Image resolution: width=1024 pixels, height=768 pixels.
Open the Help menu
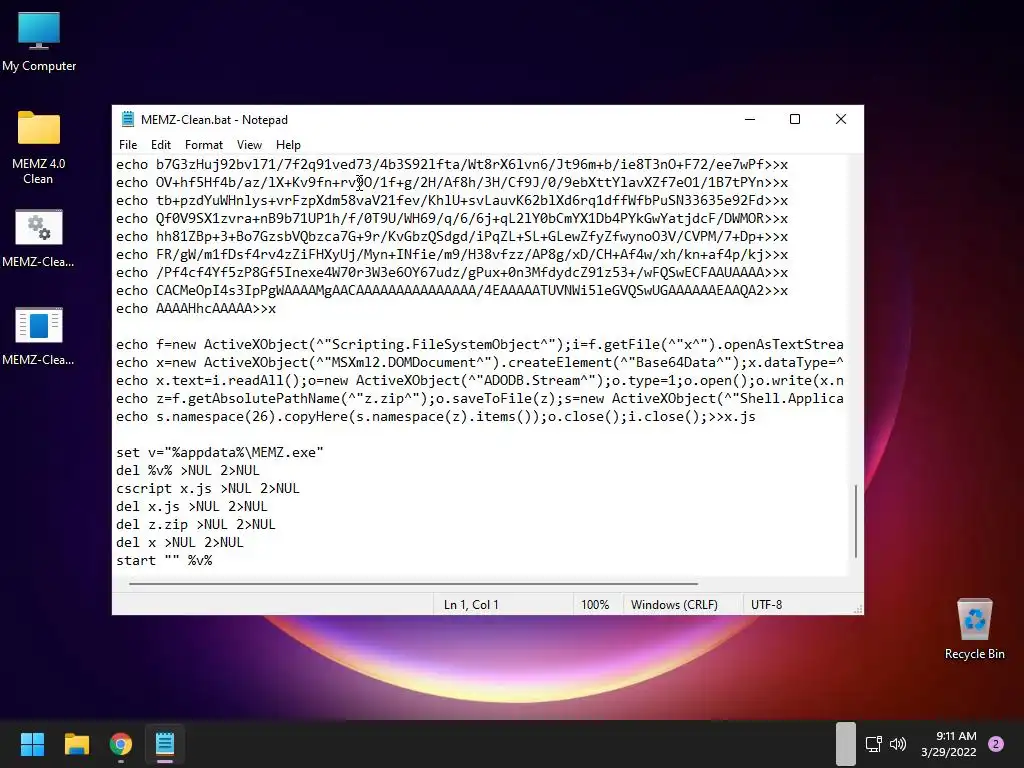click(288, 145)
